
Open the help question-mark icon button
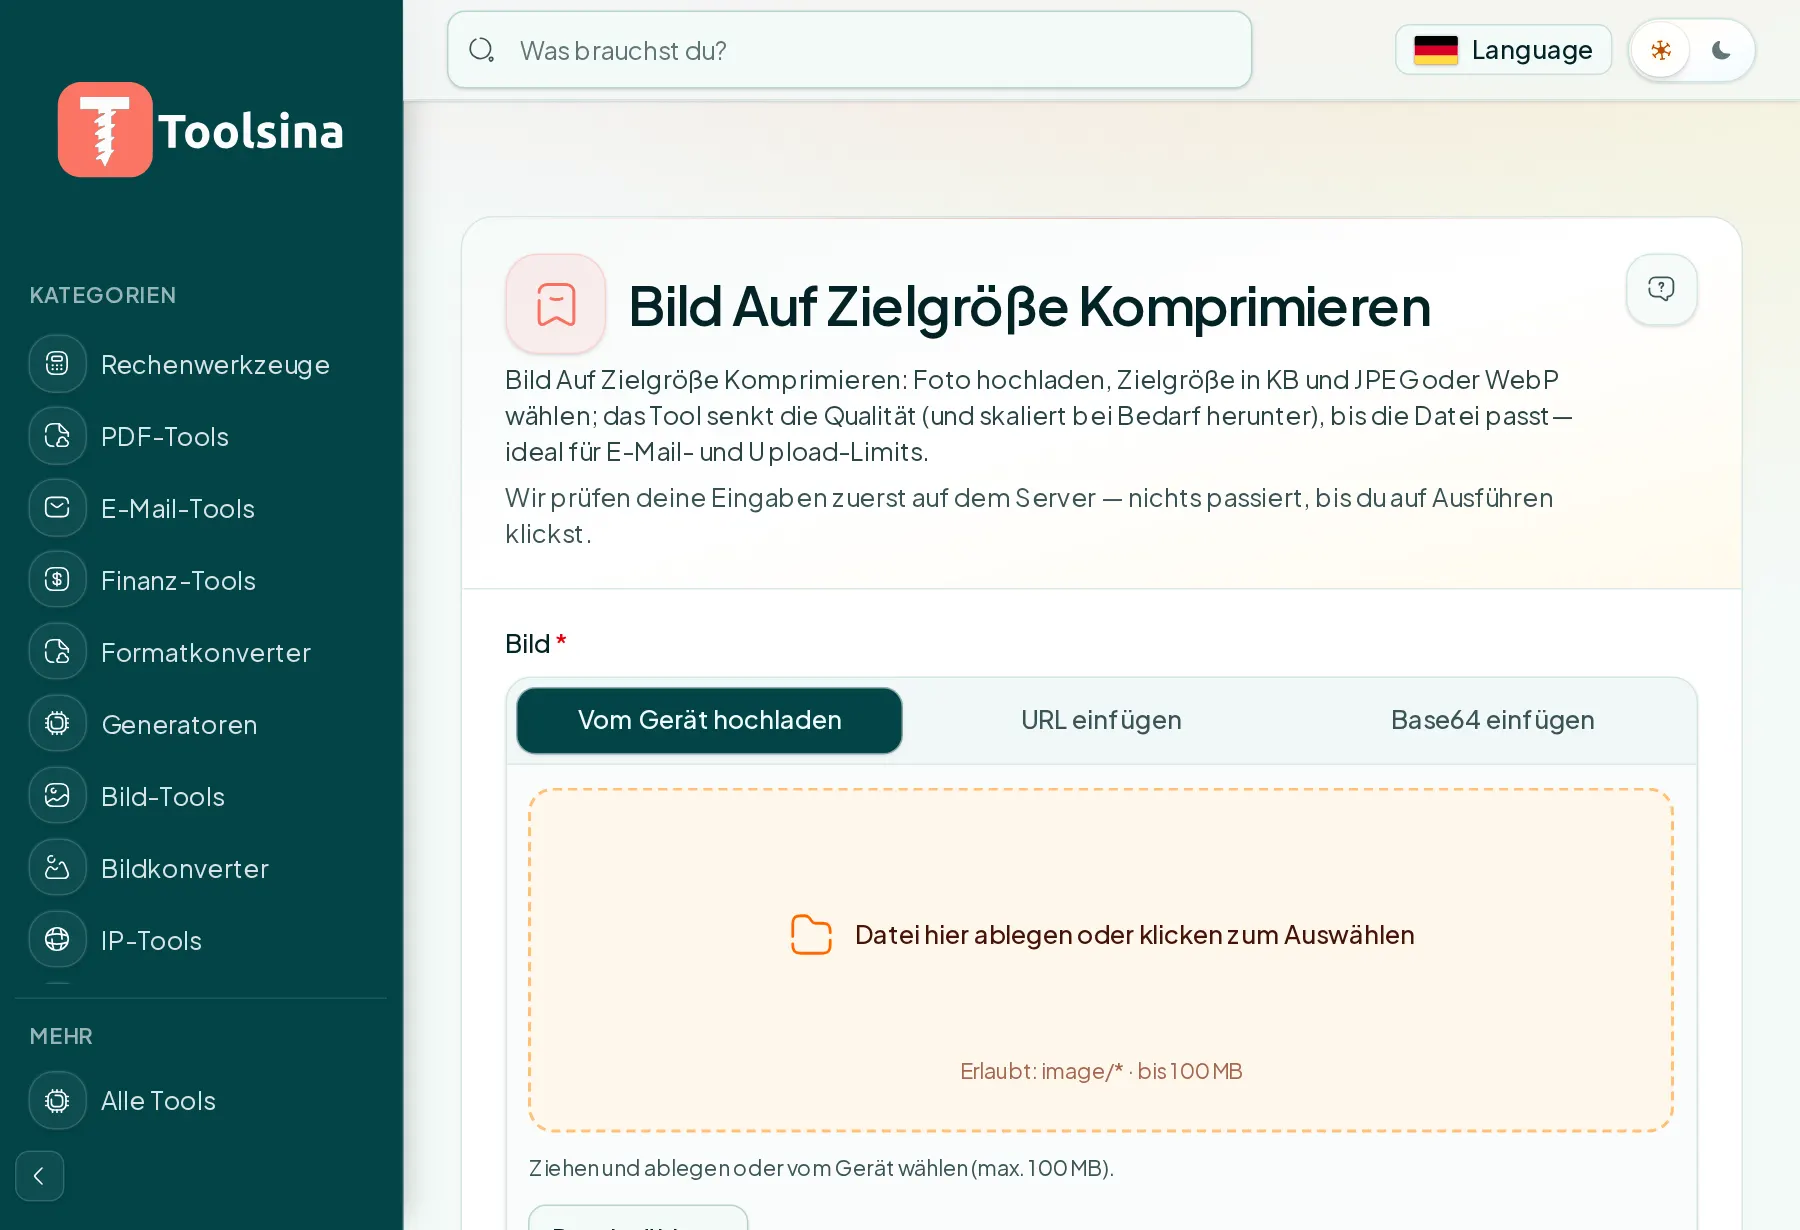1661,289
